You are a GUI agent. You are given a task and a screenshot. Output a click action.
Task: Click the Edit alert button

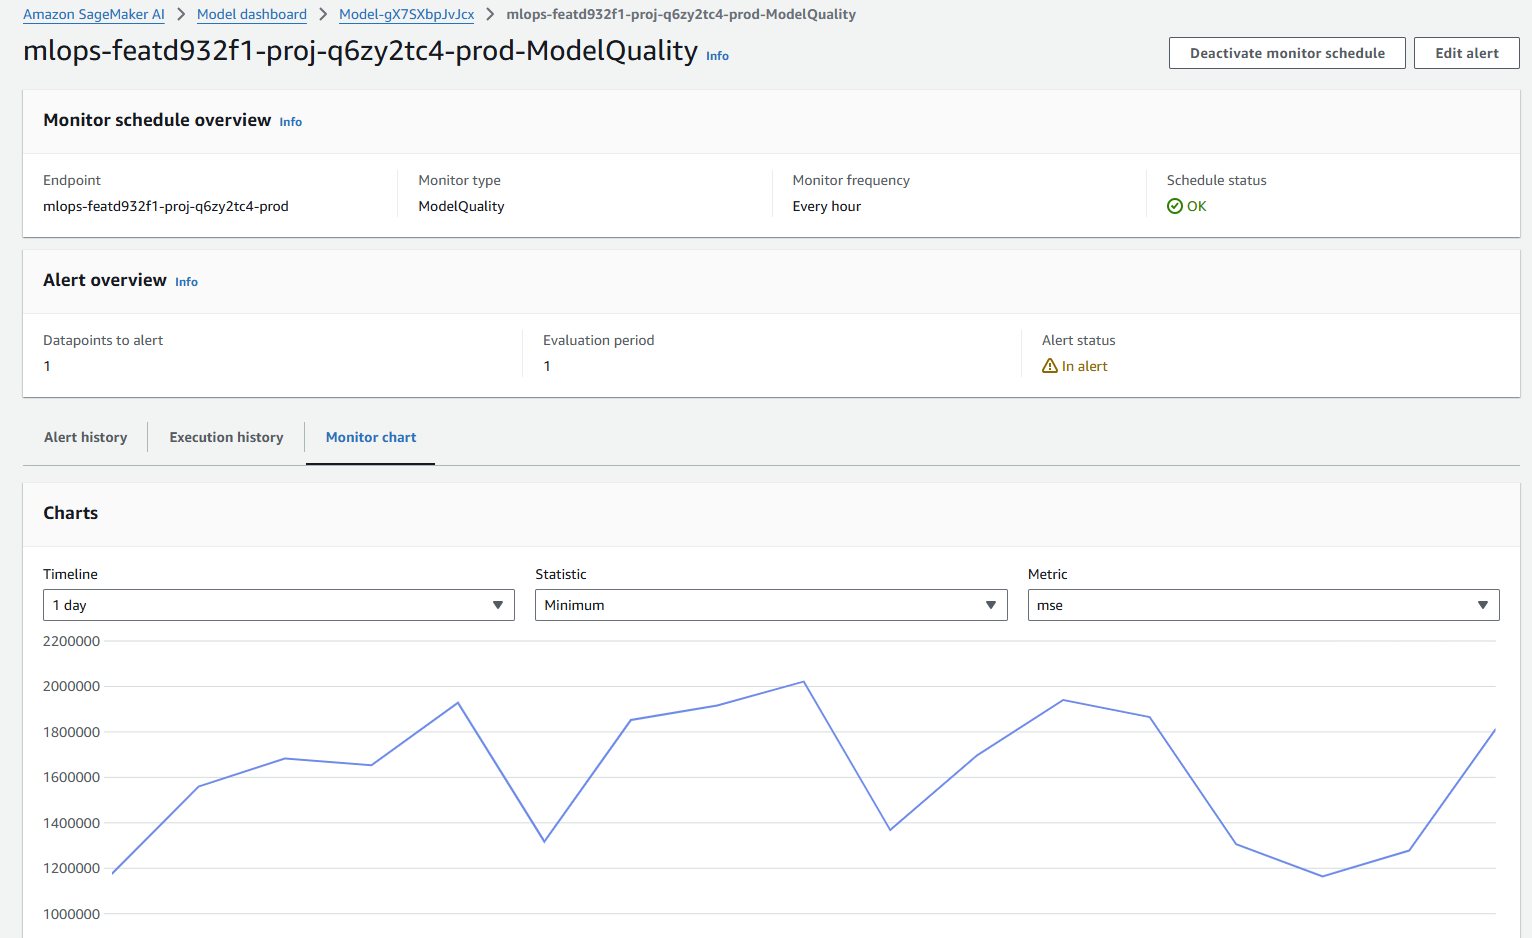1467,53
